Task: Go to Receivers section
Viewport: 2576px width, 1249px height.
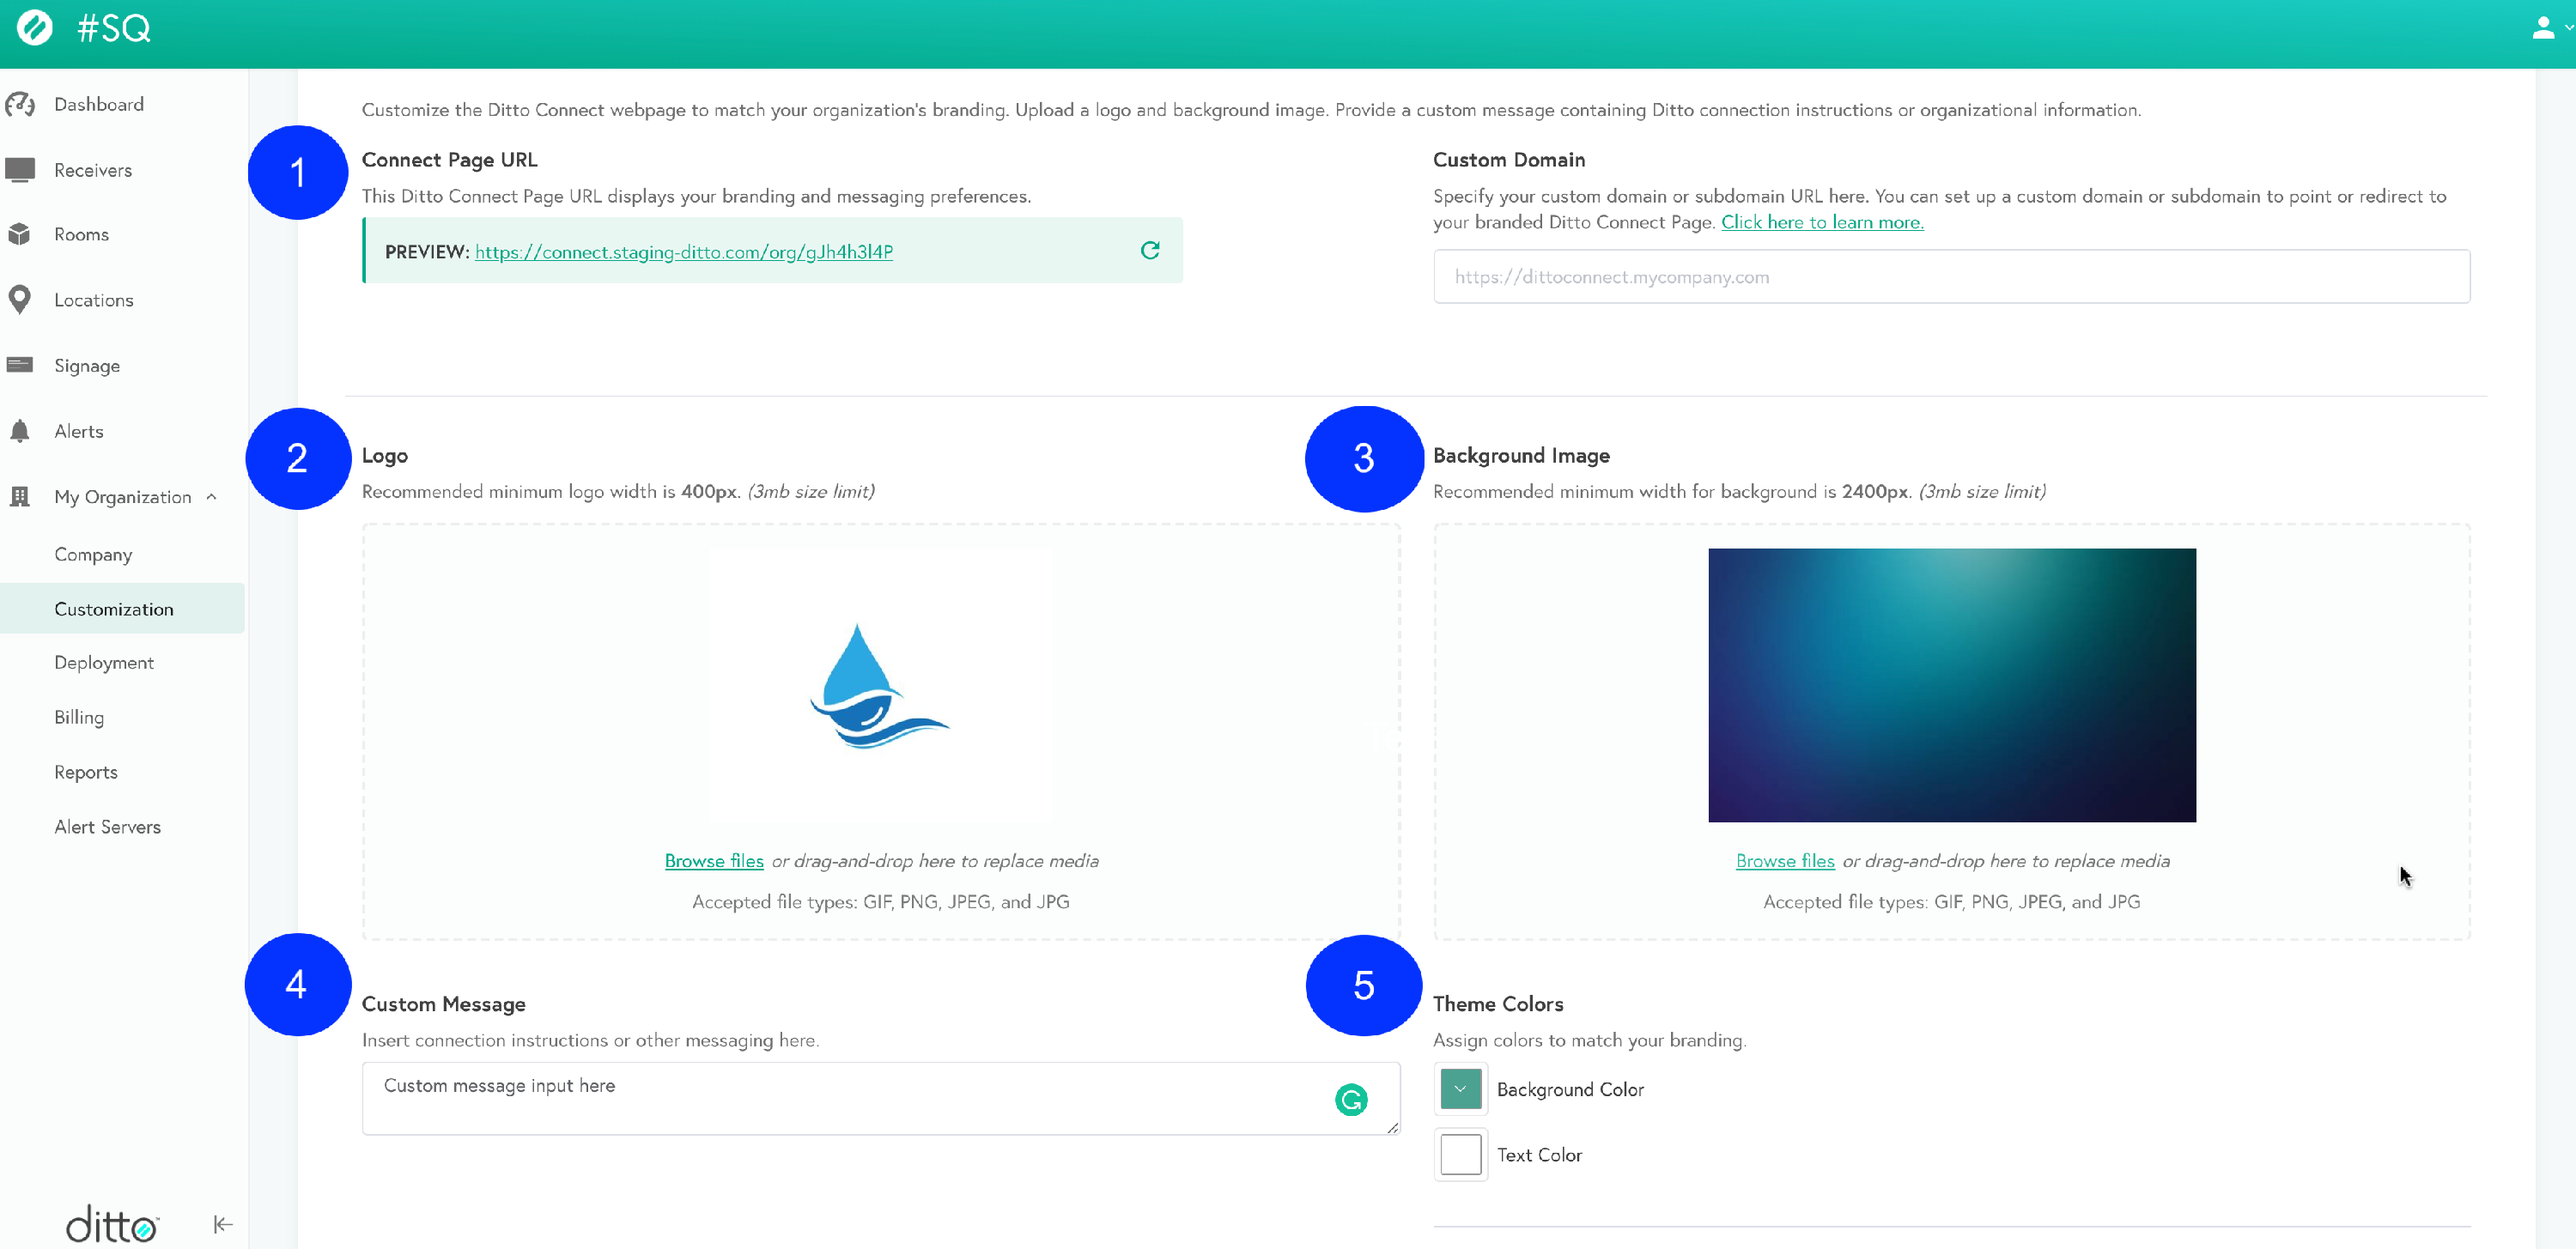Action: pyautogui.click(x=93, y=170)
